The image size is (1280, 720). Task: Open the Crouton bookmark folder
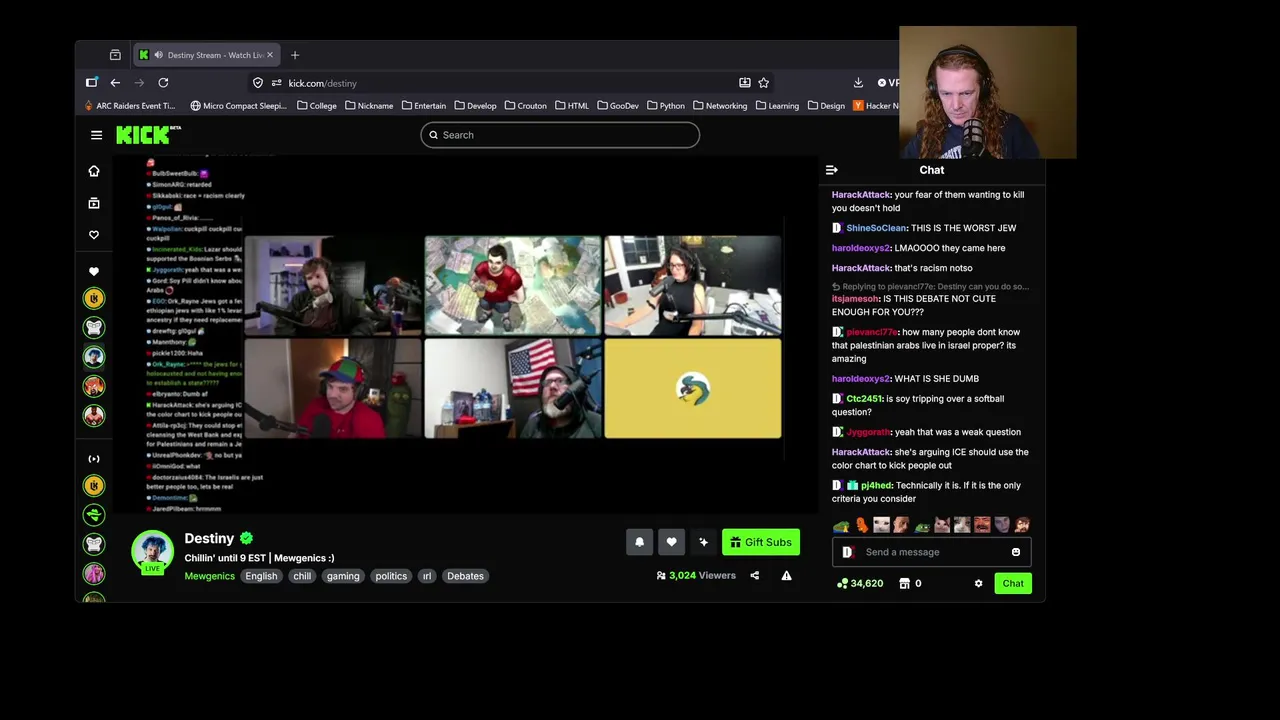click(526, 105)
